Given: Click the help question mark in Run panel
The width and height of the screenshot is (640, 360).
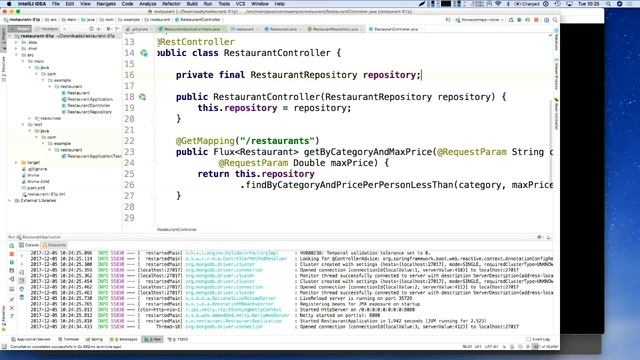Looking at the screenshot, I should 11,316.
